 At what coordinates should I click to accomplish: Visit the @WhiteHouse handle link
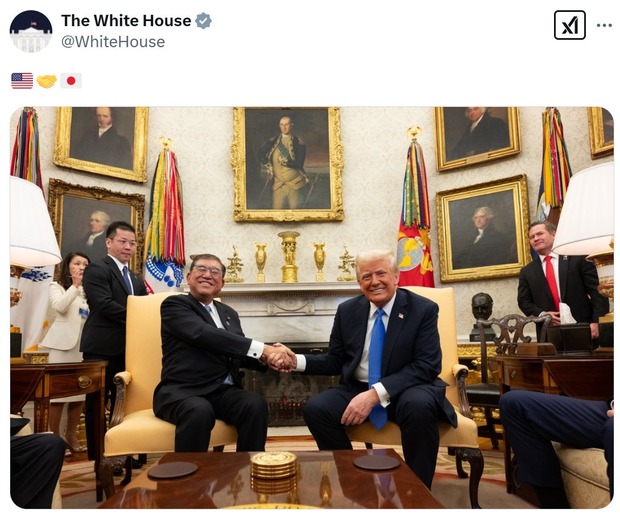click(x=113, y=42)
